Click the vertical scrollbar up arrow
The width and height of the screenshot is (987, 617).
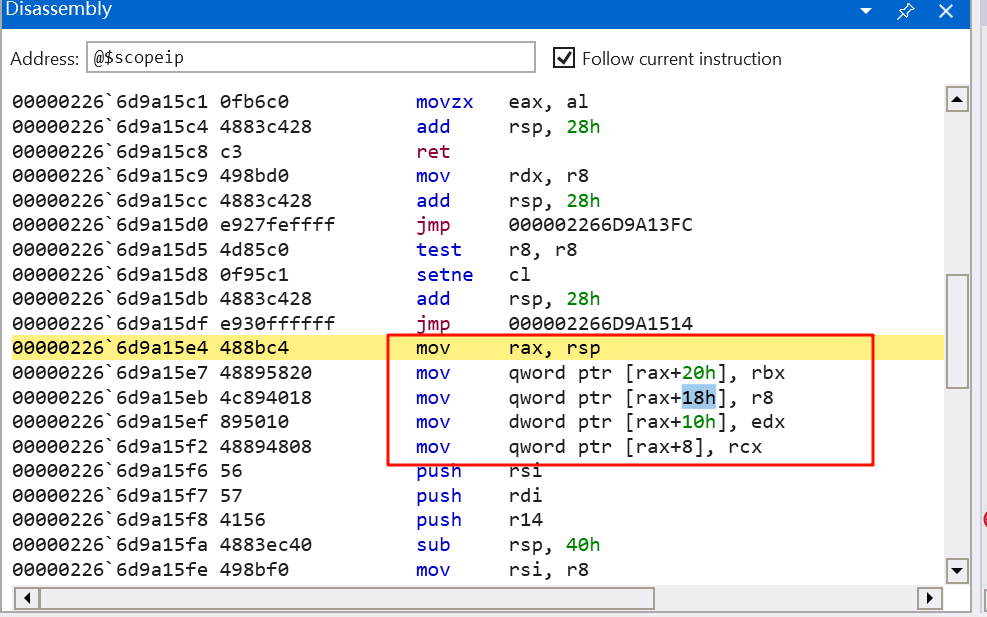point(957,100)
